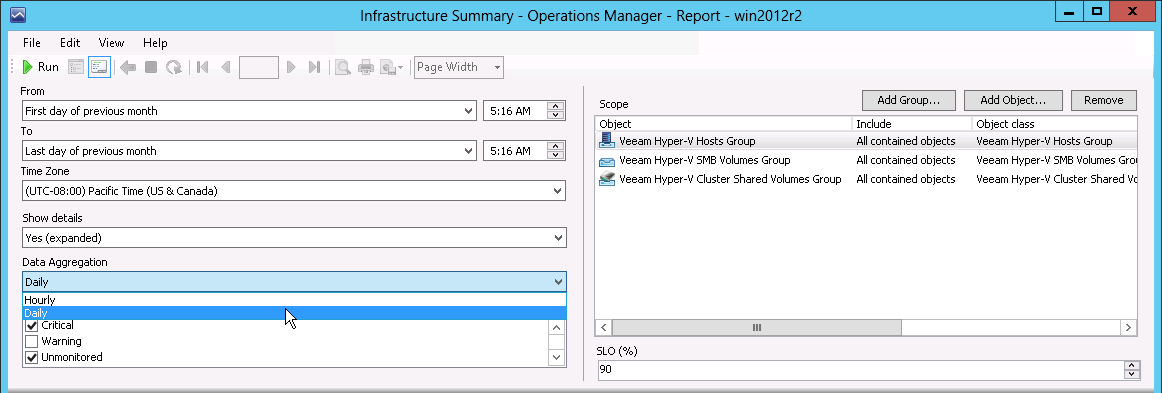Viewport: 1162px width, 393px height.
Task: Uncheck the Critical checkbox
Action: click(x=32, y=326)
